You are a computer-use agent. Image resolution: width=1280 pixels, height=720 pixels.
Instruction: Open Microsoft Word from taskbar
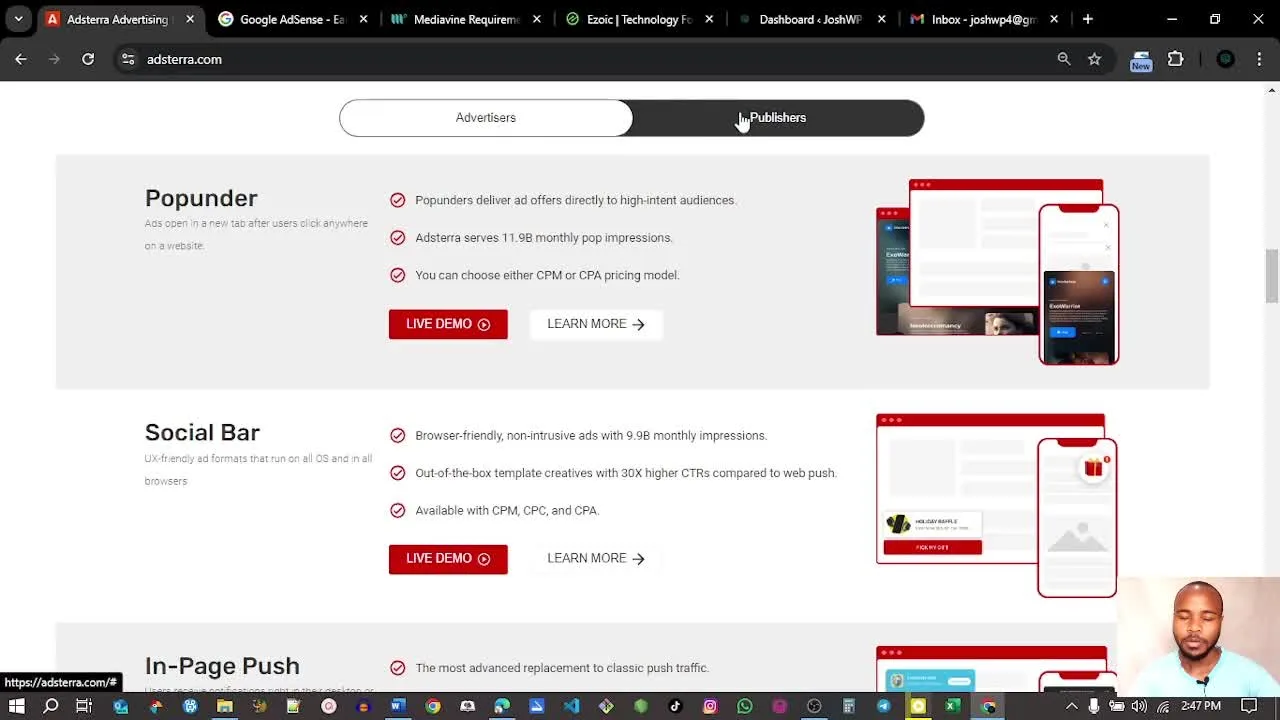tap(397, 706)
